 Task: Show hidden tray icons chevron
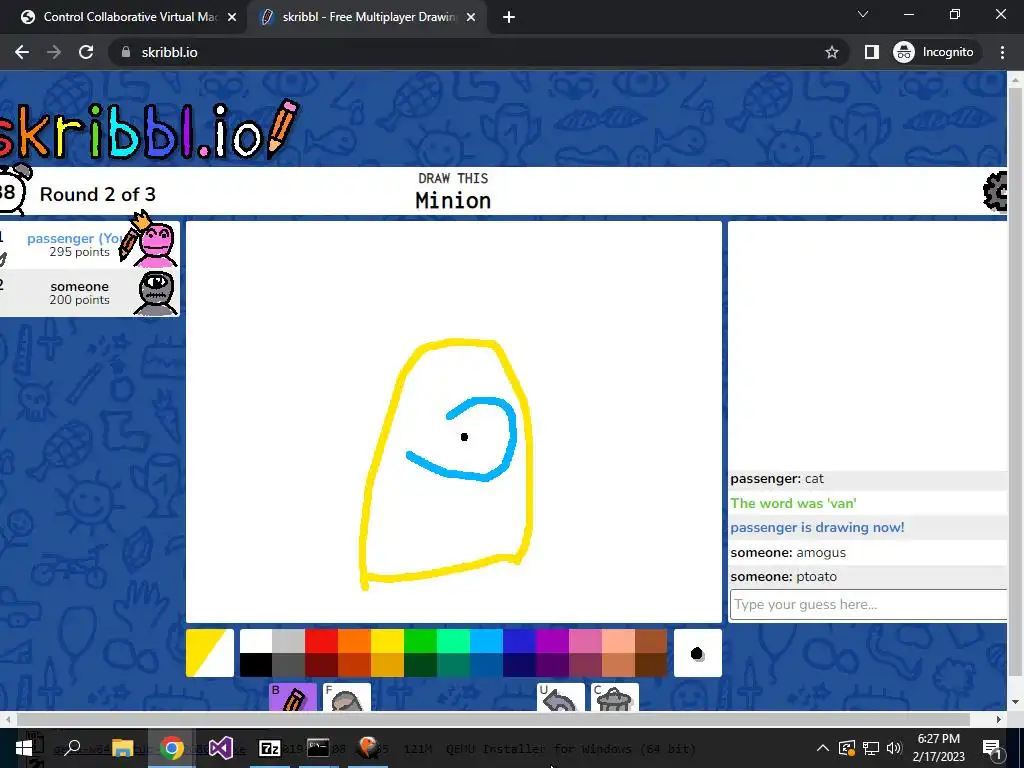(823, 748)
